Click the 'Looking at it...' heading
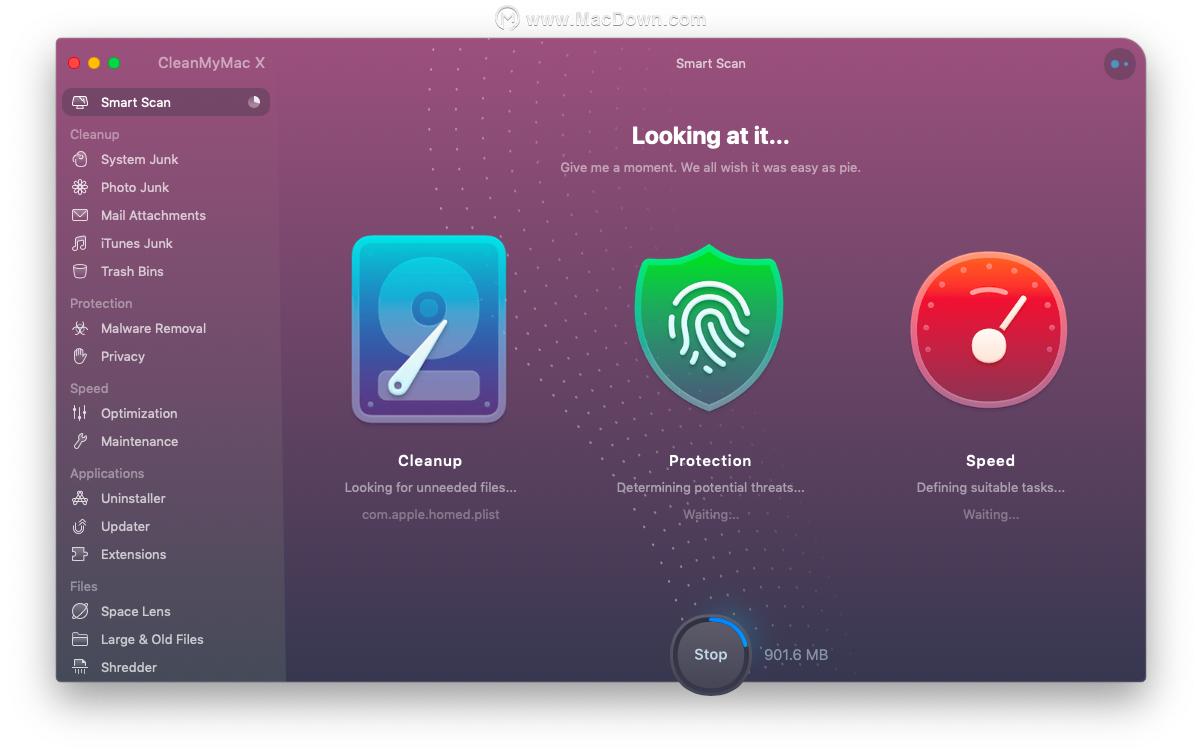 click(710, 136)
